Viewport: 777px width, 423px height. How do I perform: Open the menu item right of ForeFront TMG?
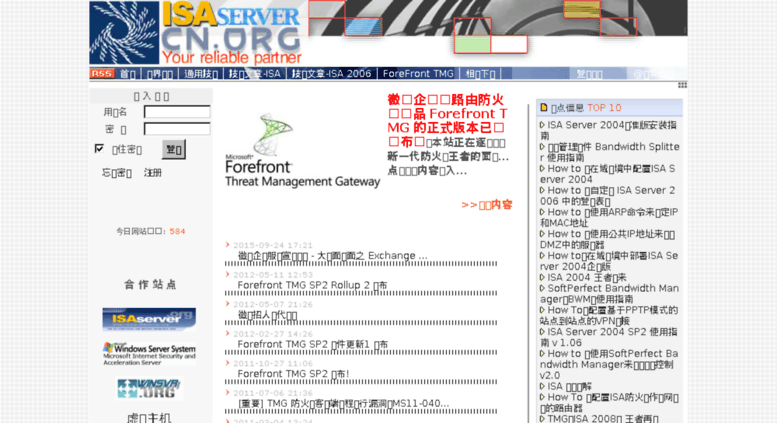coord(481,74)
